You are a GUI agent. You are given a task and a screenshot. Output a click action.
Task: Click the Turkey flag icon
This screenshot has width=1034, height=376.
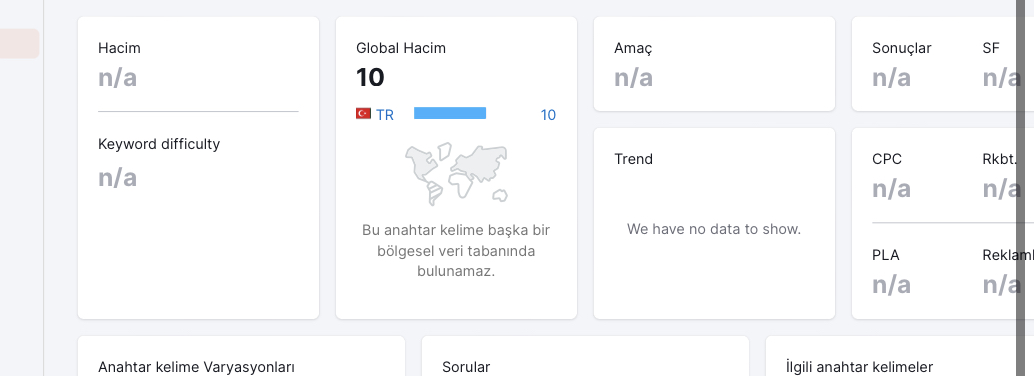pyautogui.click(x=363, y=113)
